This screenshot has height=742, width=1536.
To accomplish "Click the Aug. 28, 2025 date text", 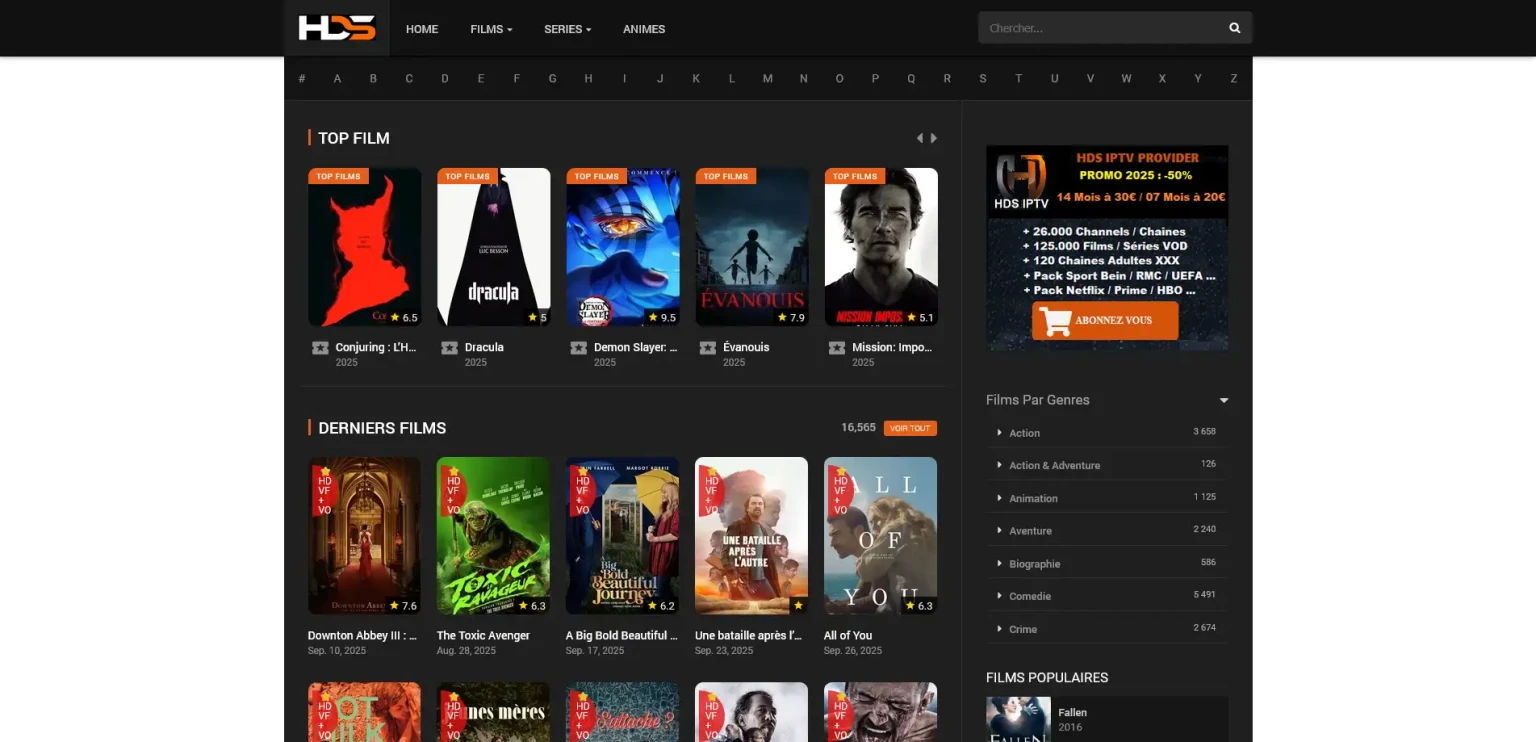I will tap(466, 651).
